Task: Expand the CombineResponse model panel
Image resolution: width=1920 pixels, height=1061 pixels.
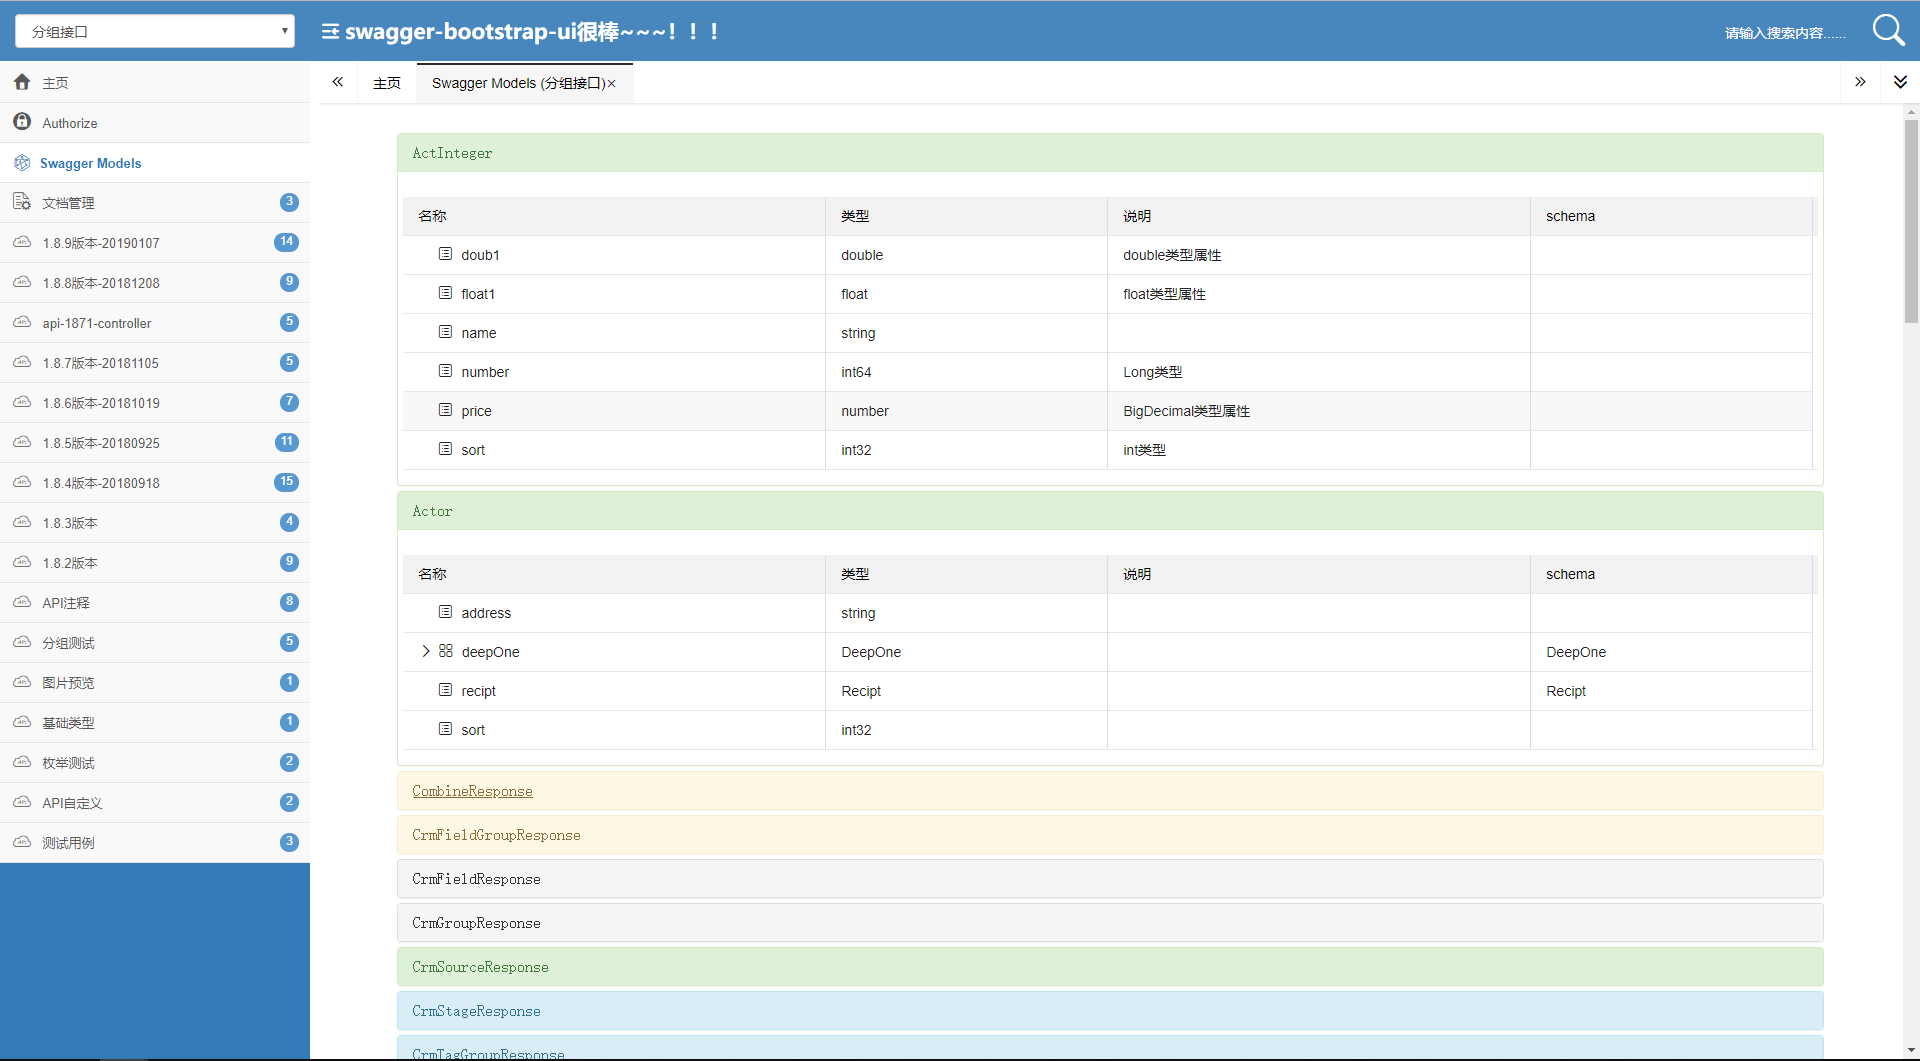Action: click(472, 791)
